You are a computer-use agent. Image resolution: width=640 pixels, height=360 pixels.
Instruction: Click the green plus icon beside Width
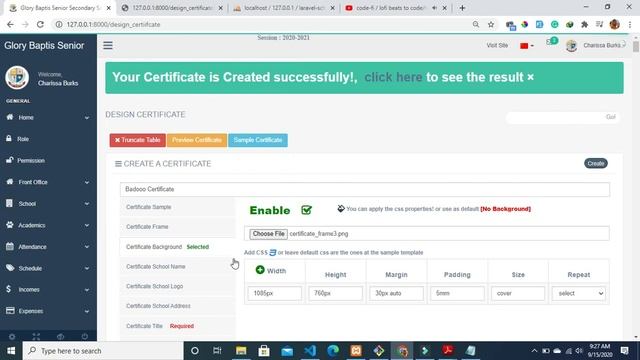[260, 270]
